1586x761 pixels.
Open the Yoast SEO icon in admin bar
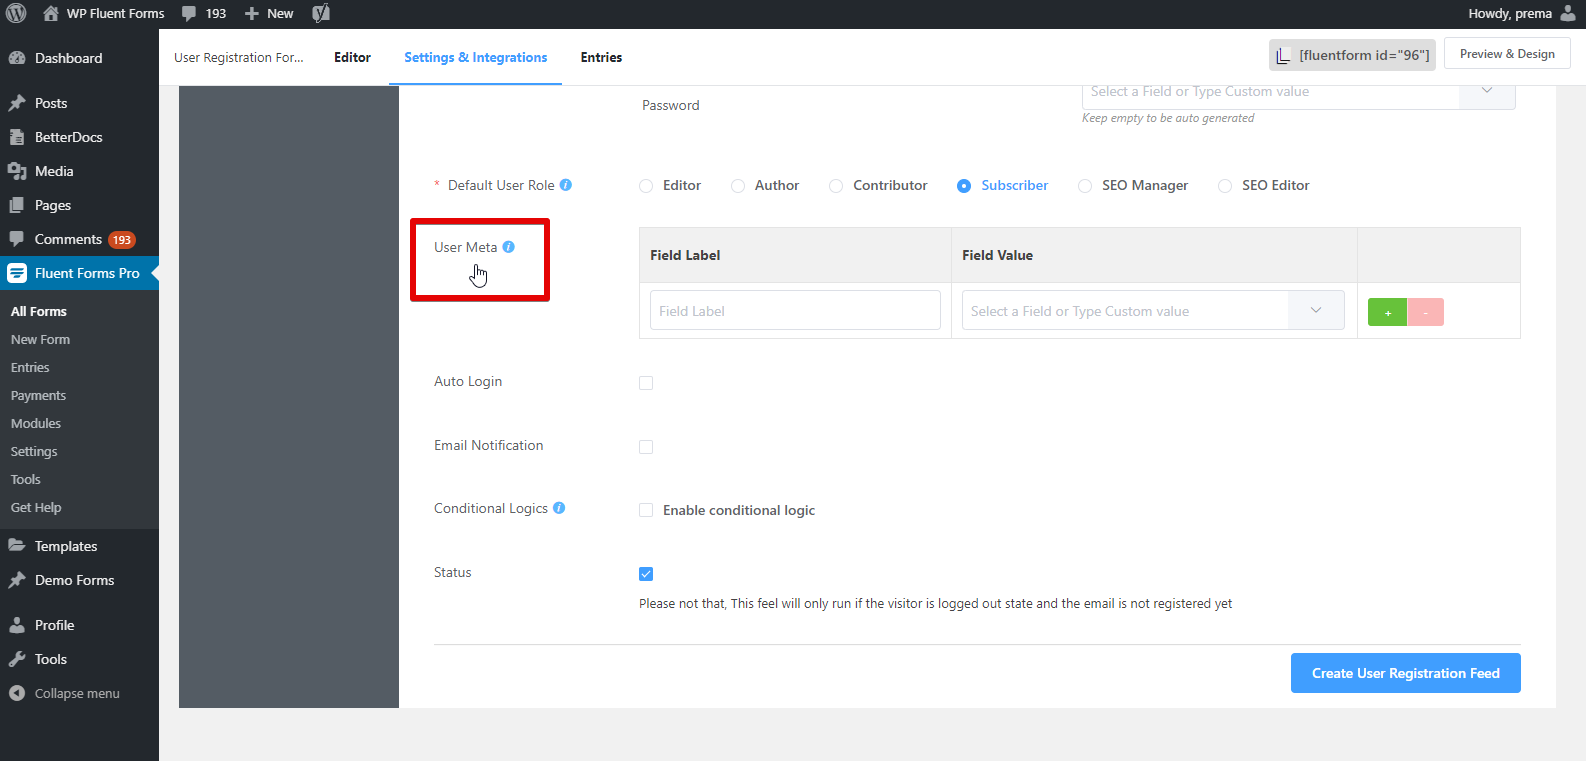click(x=321, y=14)
